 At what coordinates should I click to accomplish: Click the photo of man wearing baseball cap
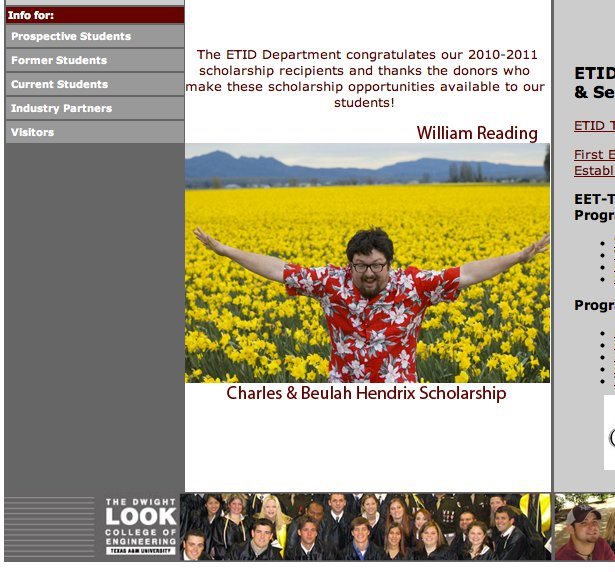(584, 526)
